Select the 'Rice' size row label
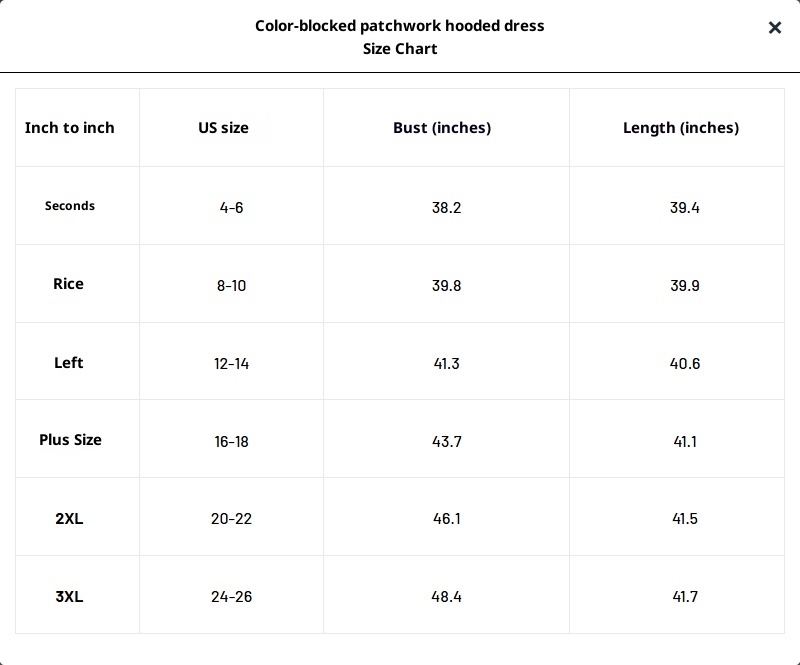Screen dimensions: 800x665 tap(68, 284)
